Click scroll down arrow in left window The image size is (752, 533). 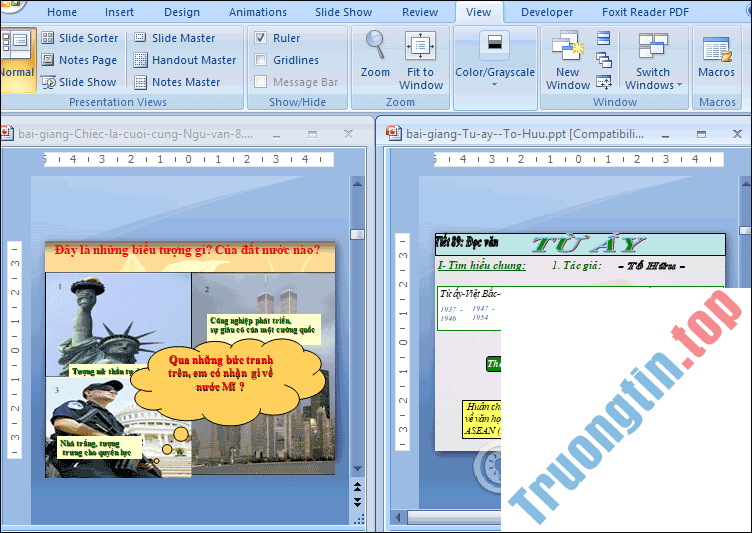coord(357,469)
